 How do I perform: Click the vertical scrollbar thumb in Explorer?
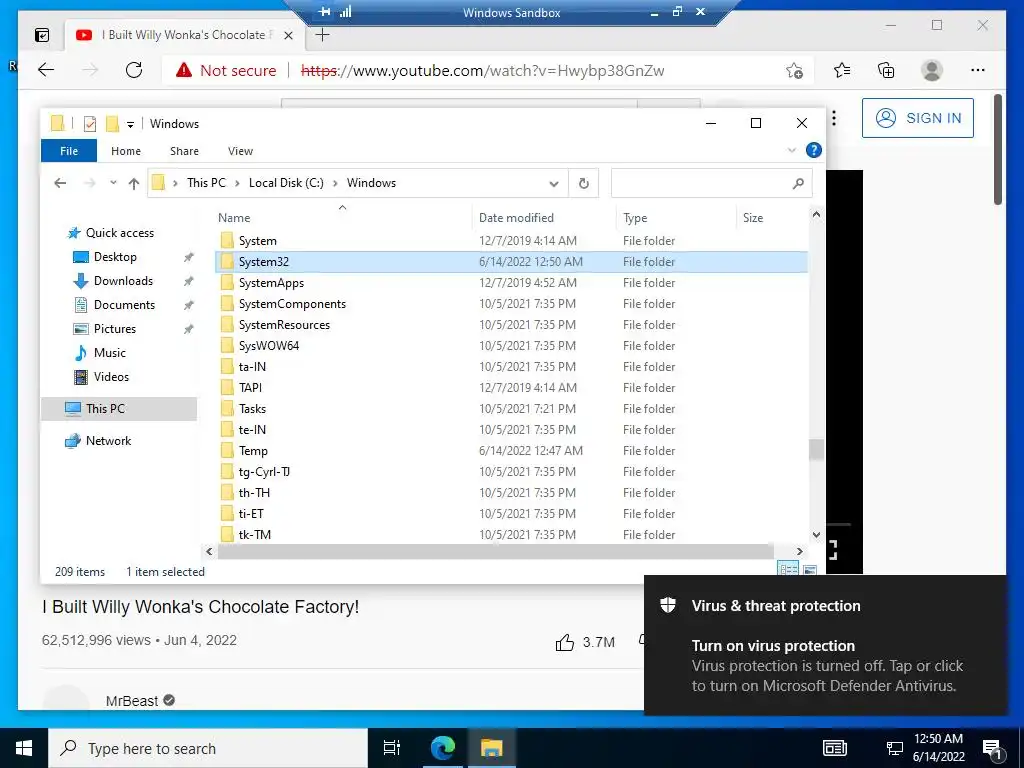816,450
